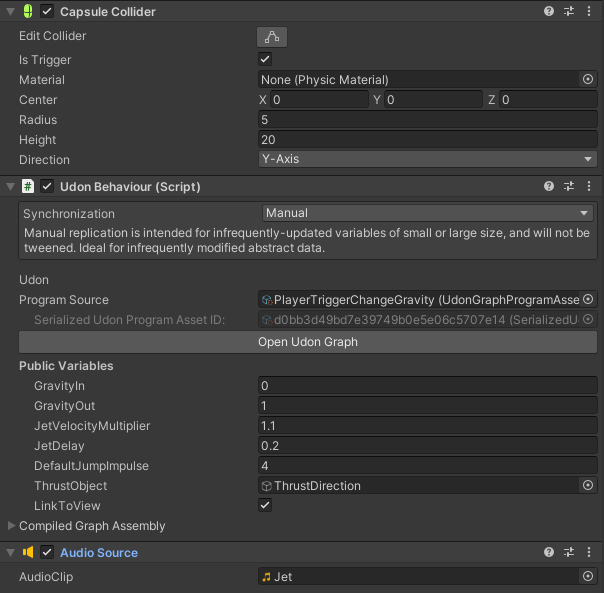The height and width of the screenshot is (593, 604).
Task: Click the Radius input field
Action: 427,120
